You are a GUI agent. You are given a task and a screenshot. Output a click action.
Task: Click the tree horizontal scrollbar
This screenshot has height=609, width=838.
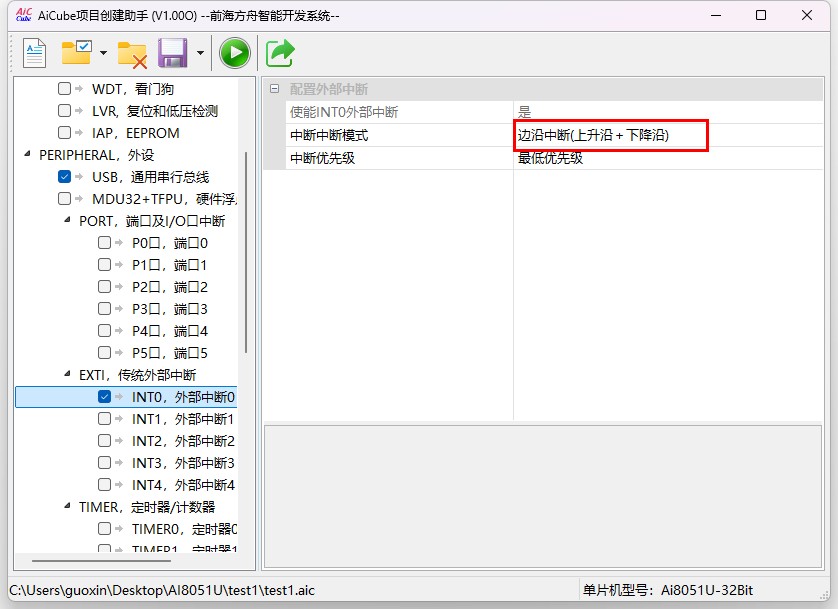click(x=101, y=560)
